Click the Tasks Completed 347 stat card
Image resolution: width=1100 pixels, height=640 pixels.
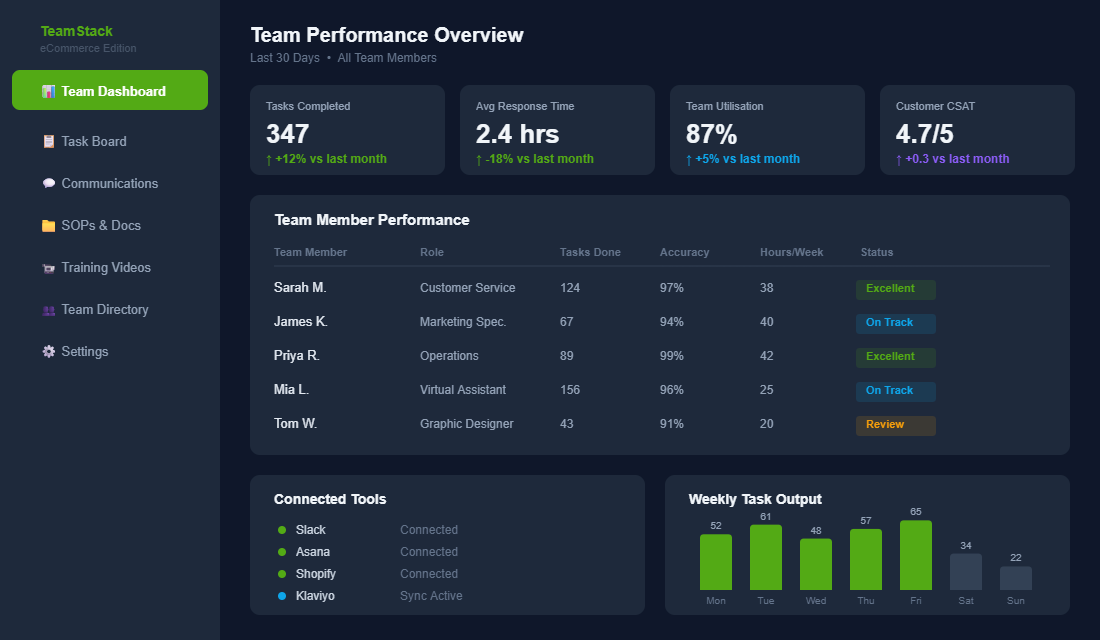347,129
